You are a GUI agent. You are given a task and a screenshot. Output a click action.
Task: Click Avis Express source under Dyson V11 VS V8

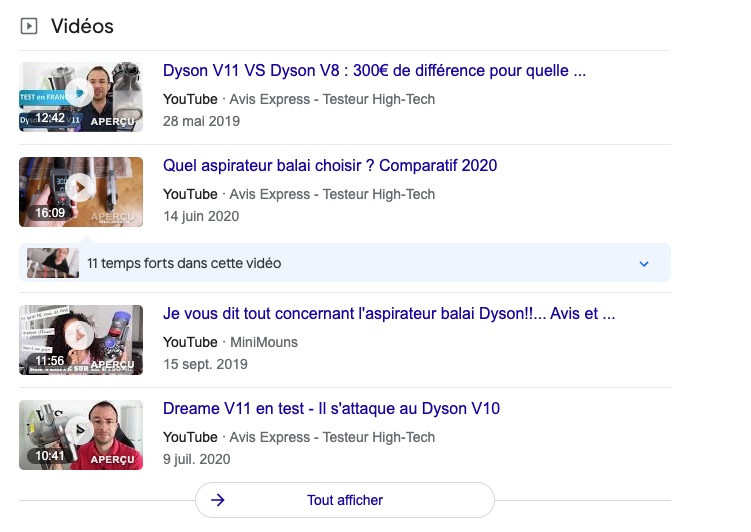click(332, 99)
